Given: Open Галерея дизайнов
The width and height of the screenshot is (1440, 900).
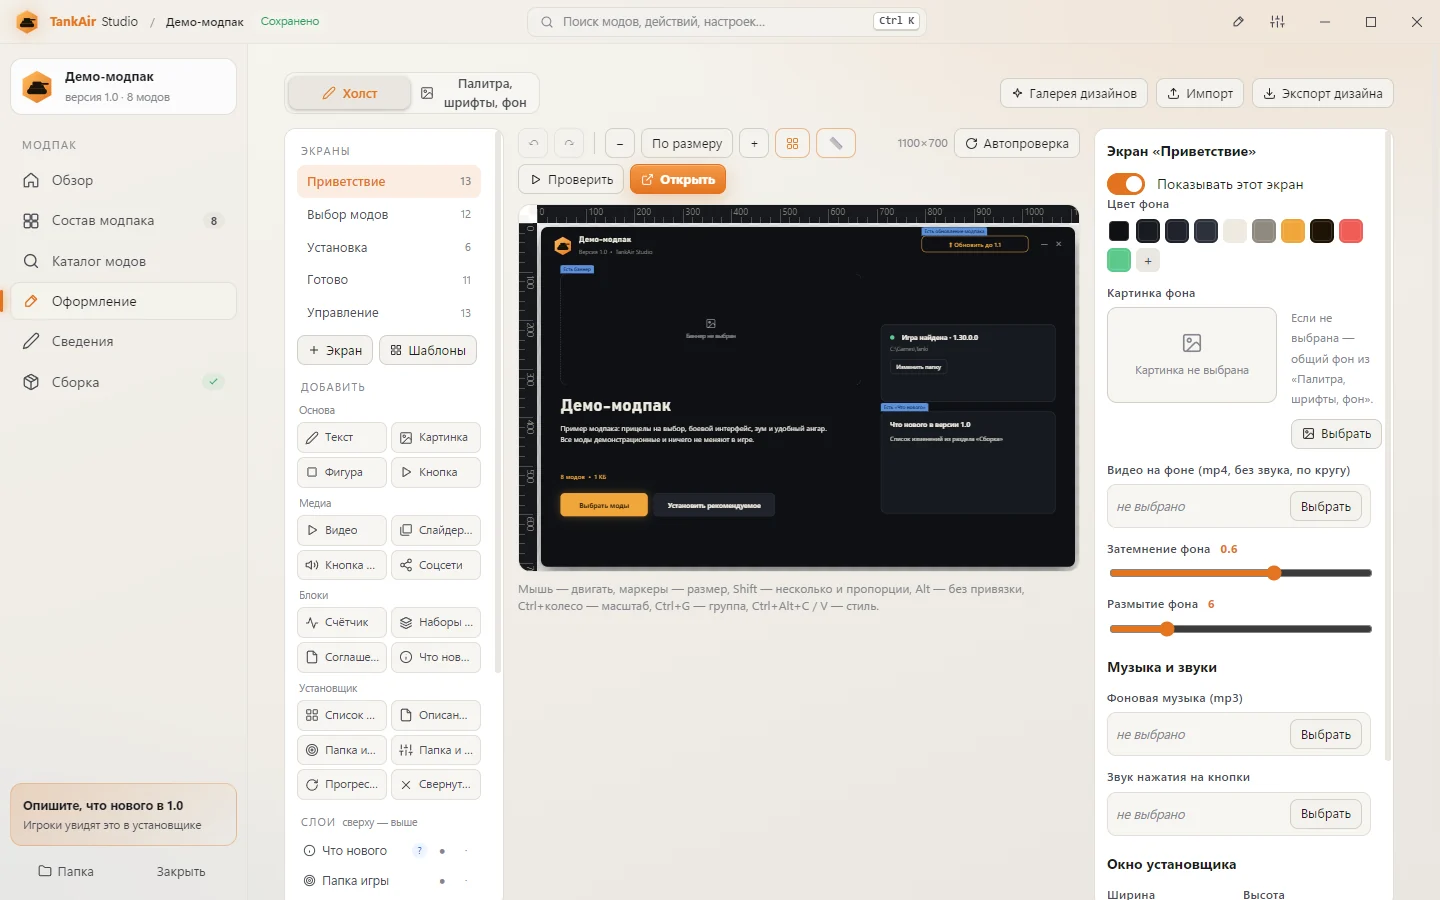Looking at the screenshot, I should click(1075, 93).
